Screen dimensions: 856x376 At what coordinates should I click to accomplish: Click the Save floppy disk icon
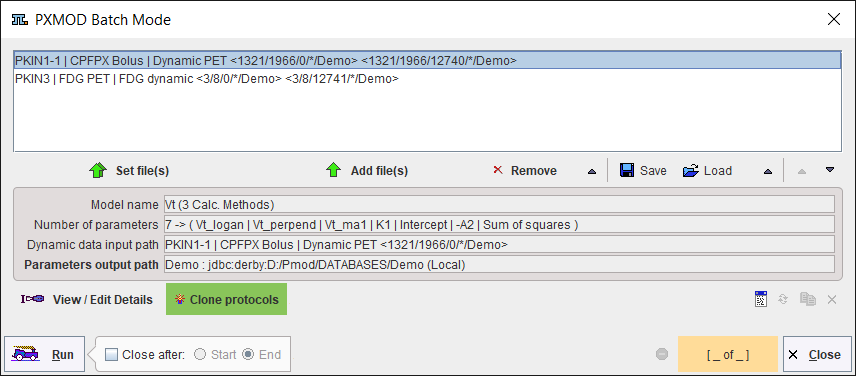tap(627, 170)
